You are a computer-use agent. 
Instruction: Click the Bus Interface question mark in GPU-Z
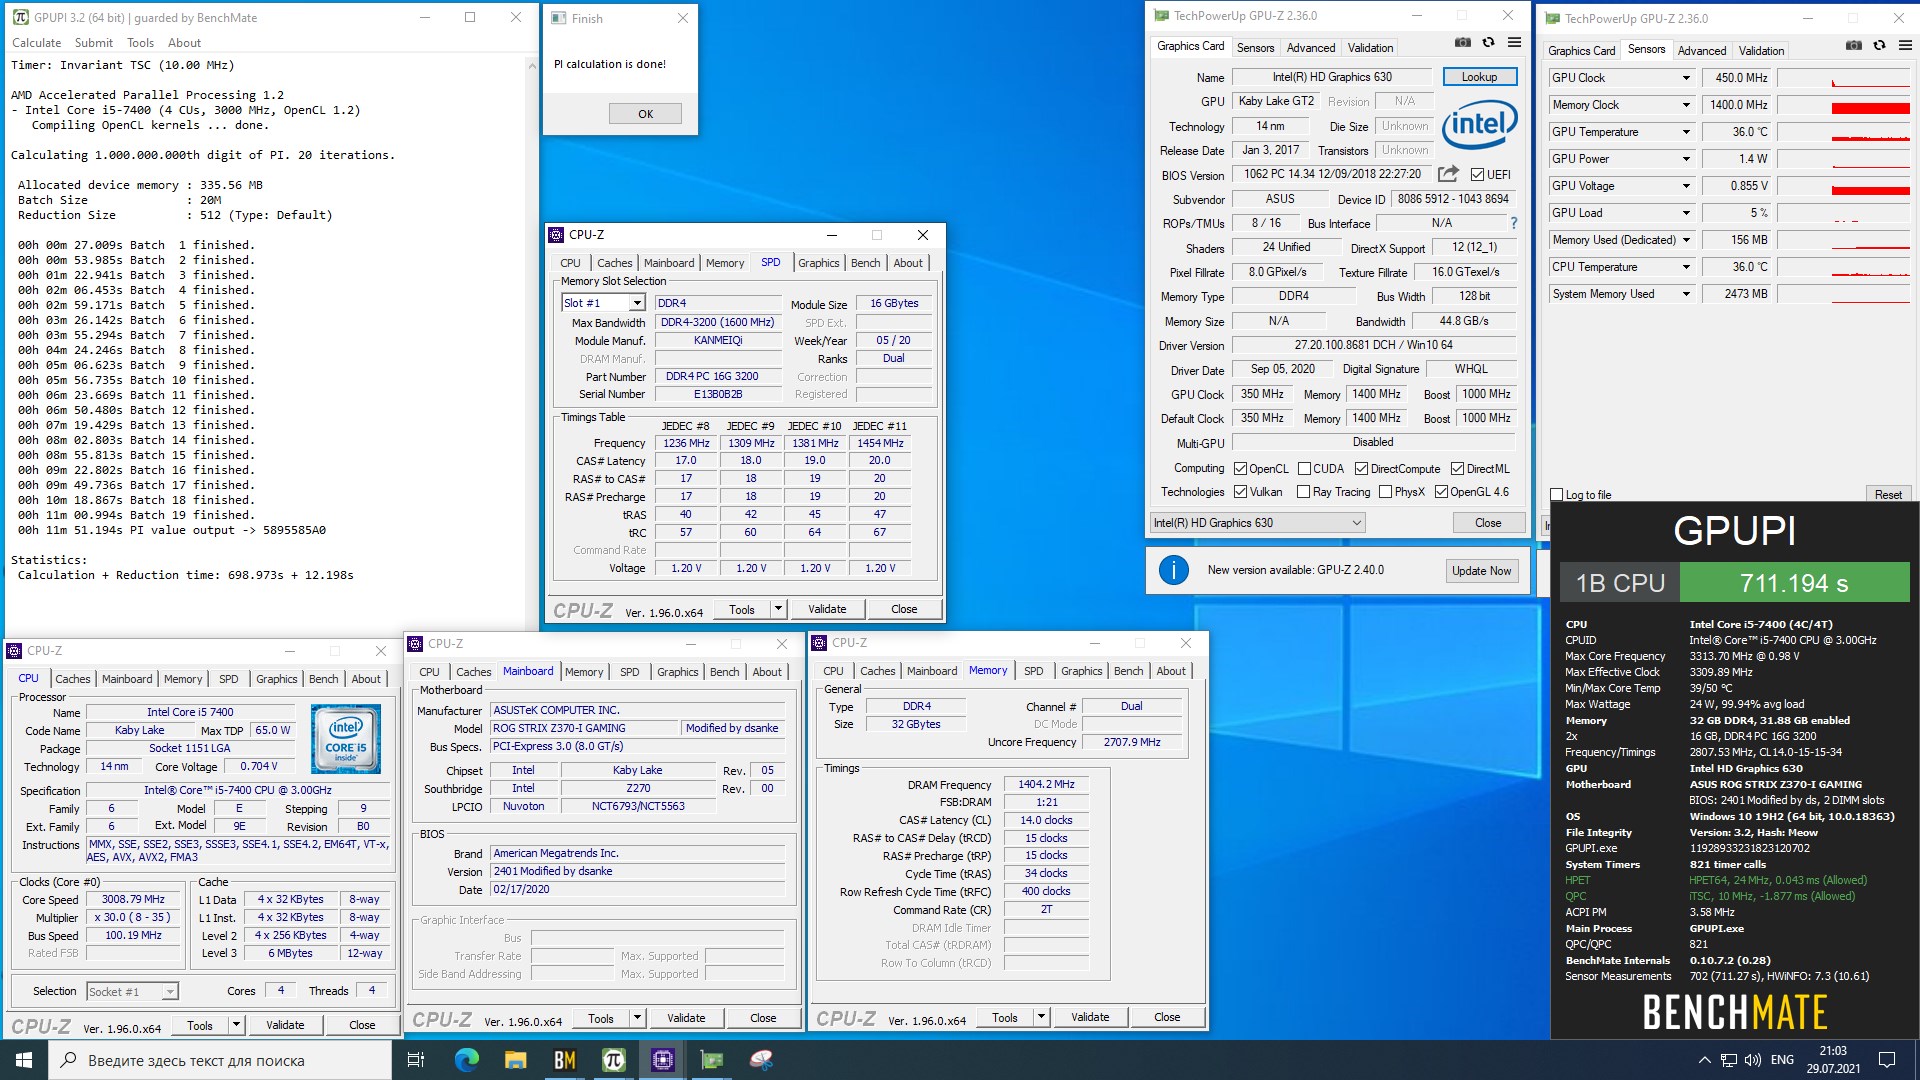pos(1513,223)
